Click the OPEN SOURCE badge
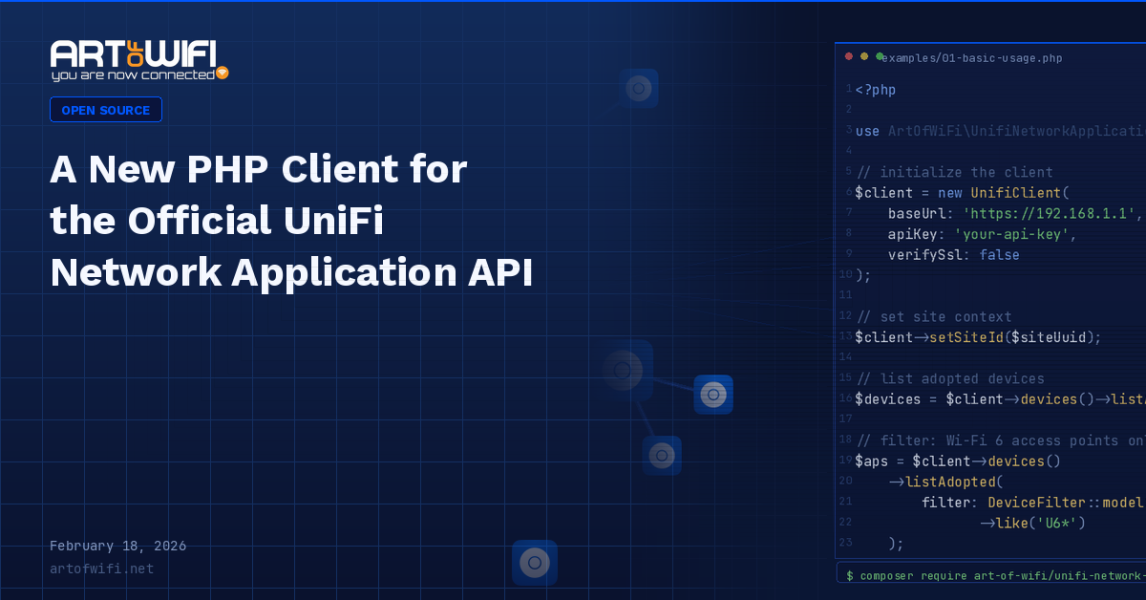 coord(106,110)
